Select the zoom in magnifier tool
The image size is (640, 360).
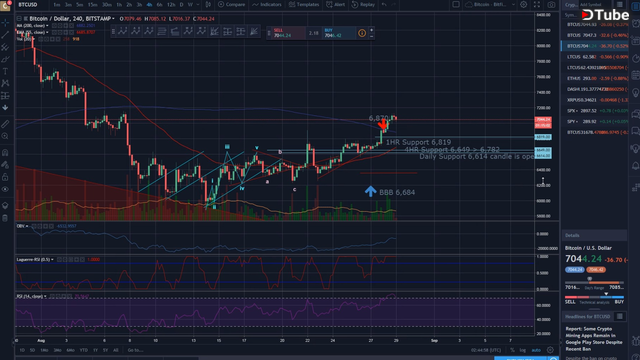coord(5,136)
